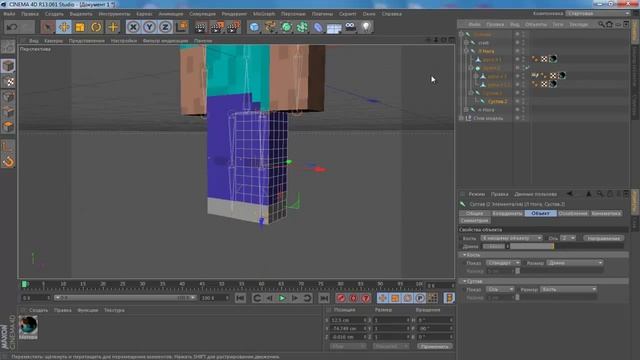Add a camera object from the toolbar
Image resolution: width=640 pixels, height=360 pixels.
tap(350, 27)
